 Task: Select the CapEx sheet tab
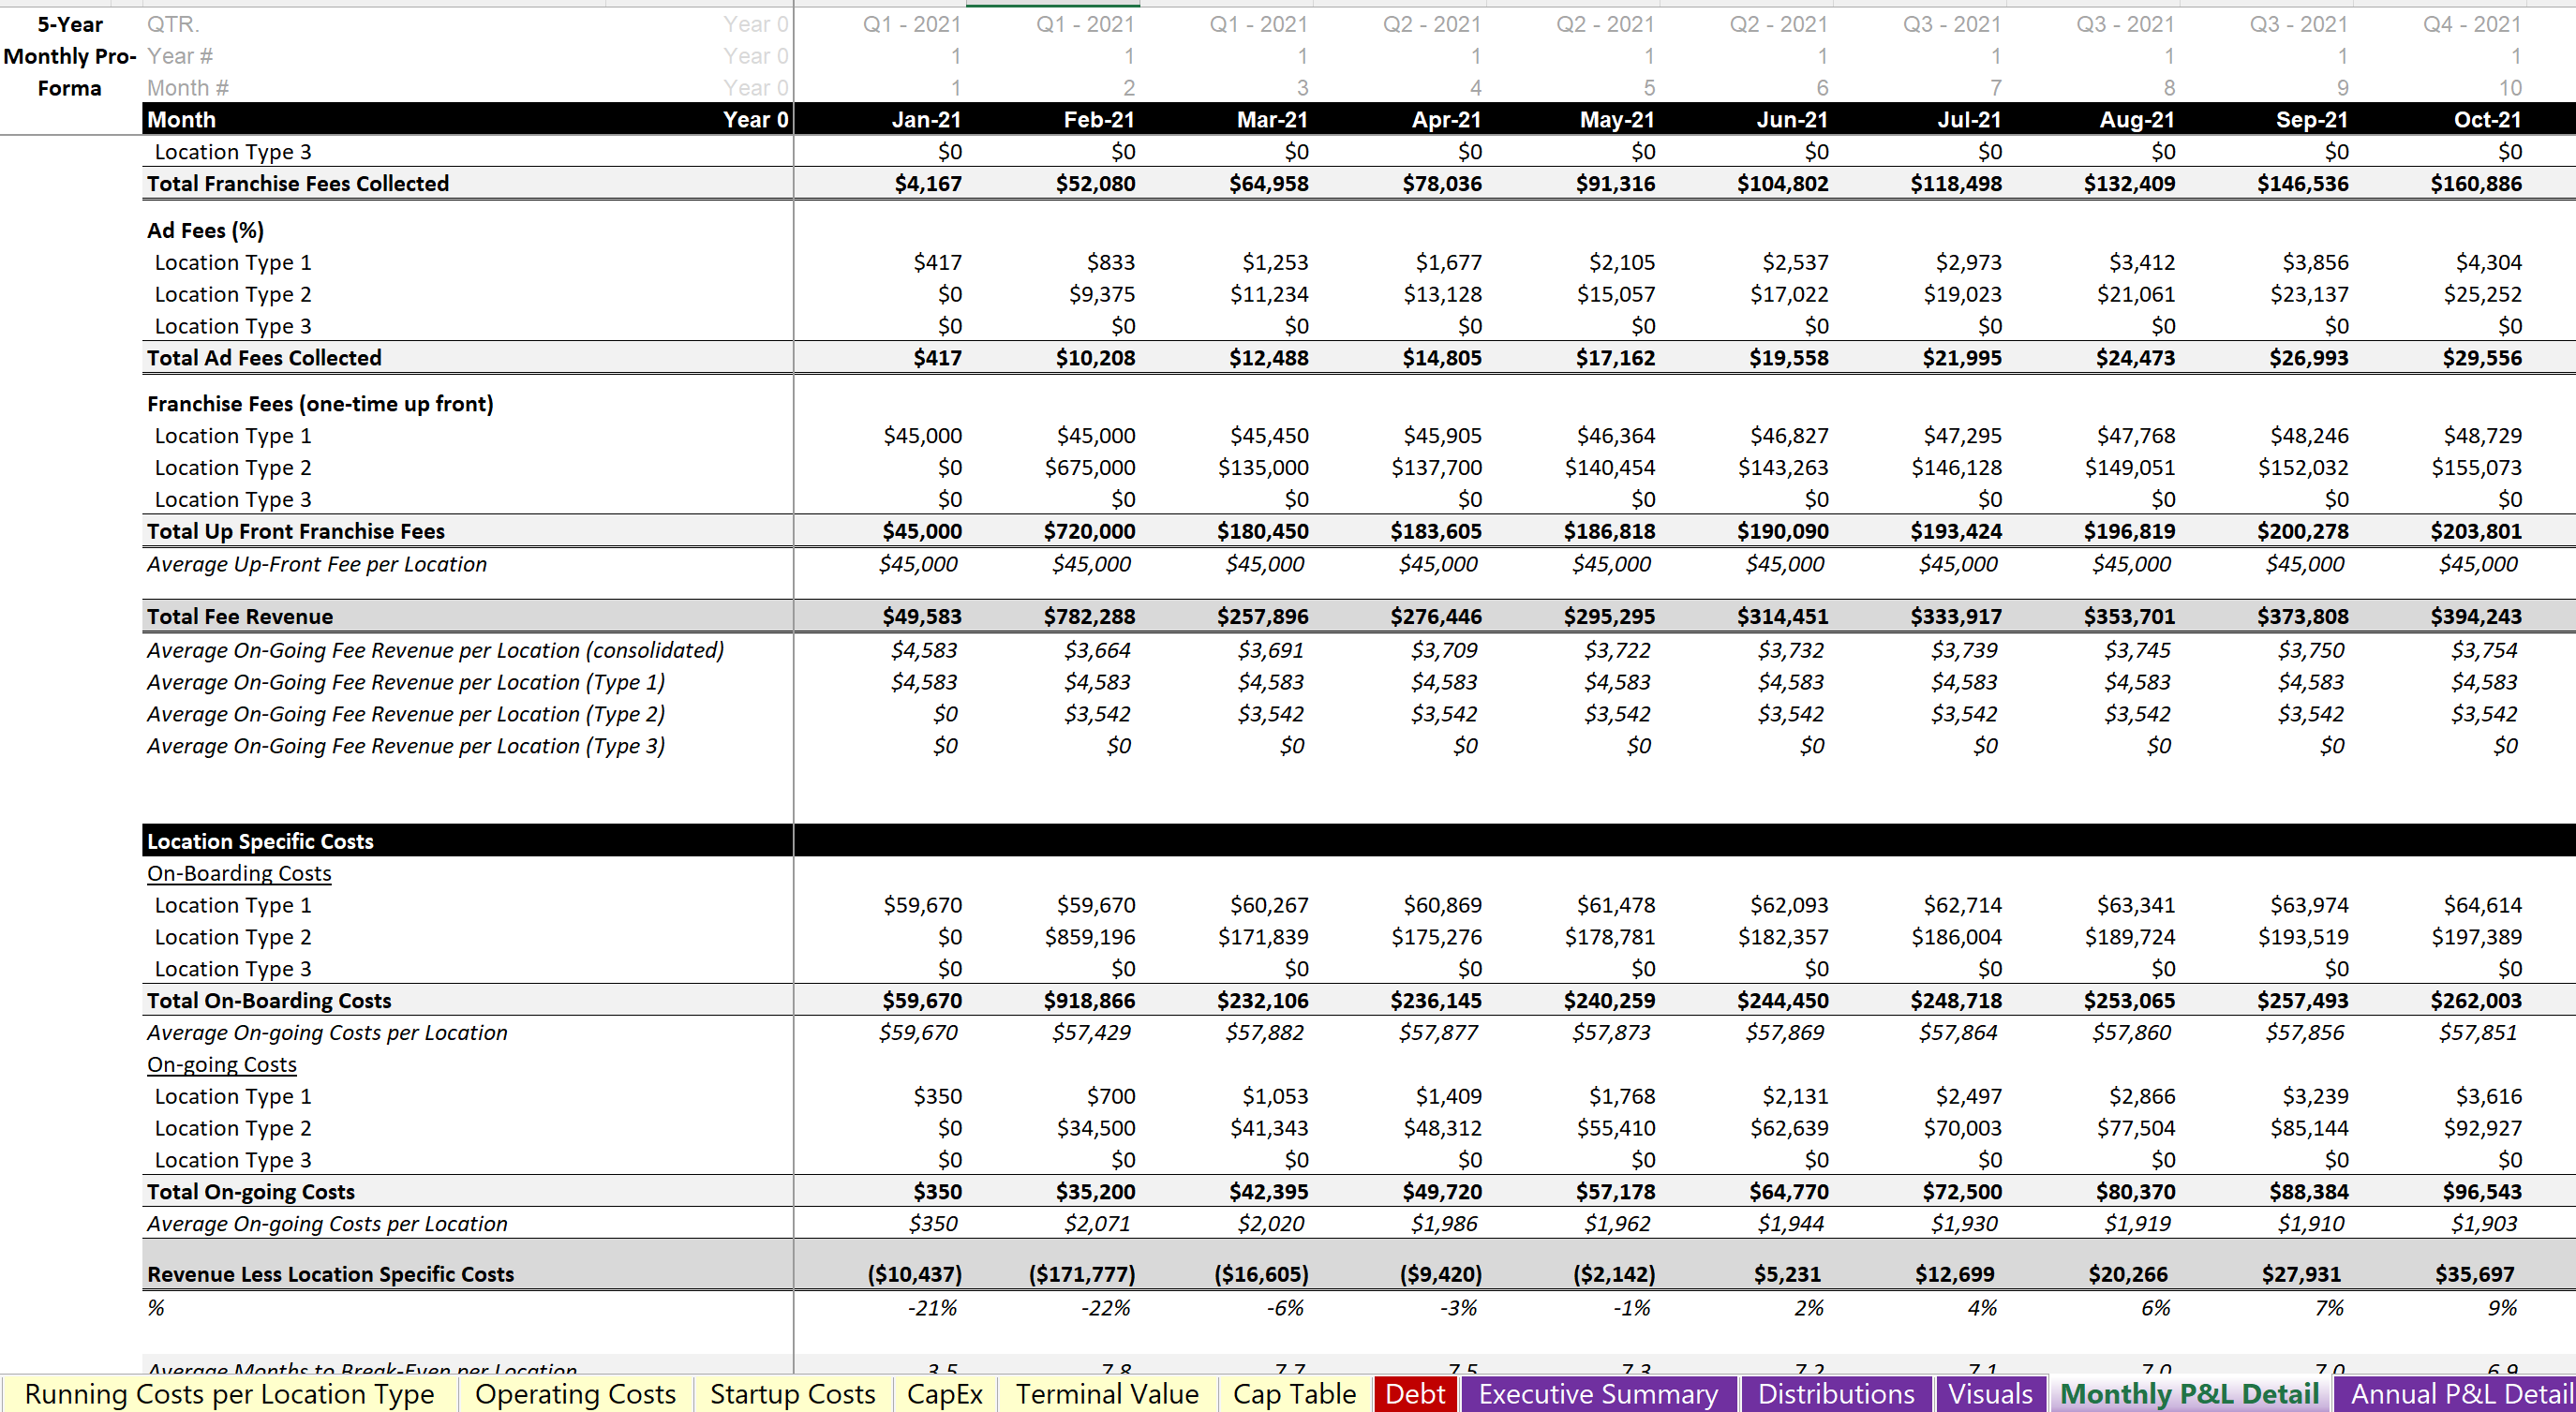click(944, 1394)
